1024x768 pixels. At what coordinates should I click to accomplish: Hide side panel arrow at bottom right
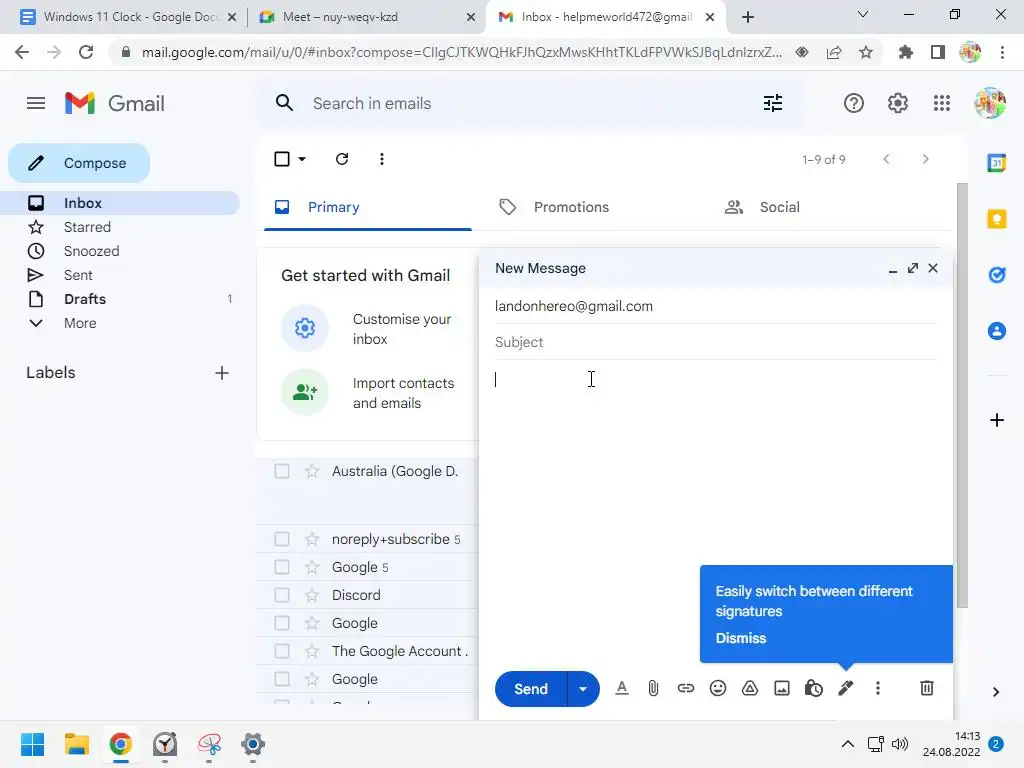(996, 692)
